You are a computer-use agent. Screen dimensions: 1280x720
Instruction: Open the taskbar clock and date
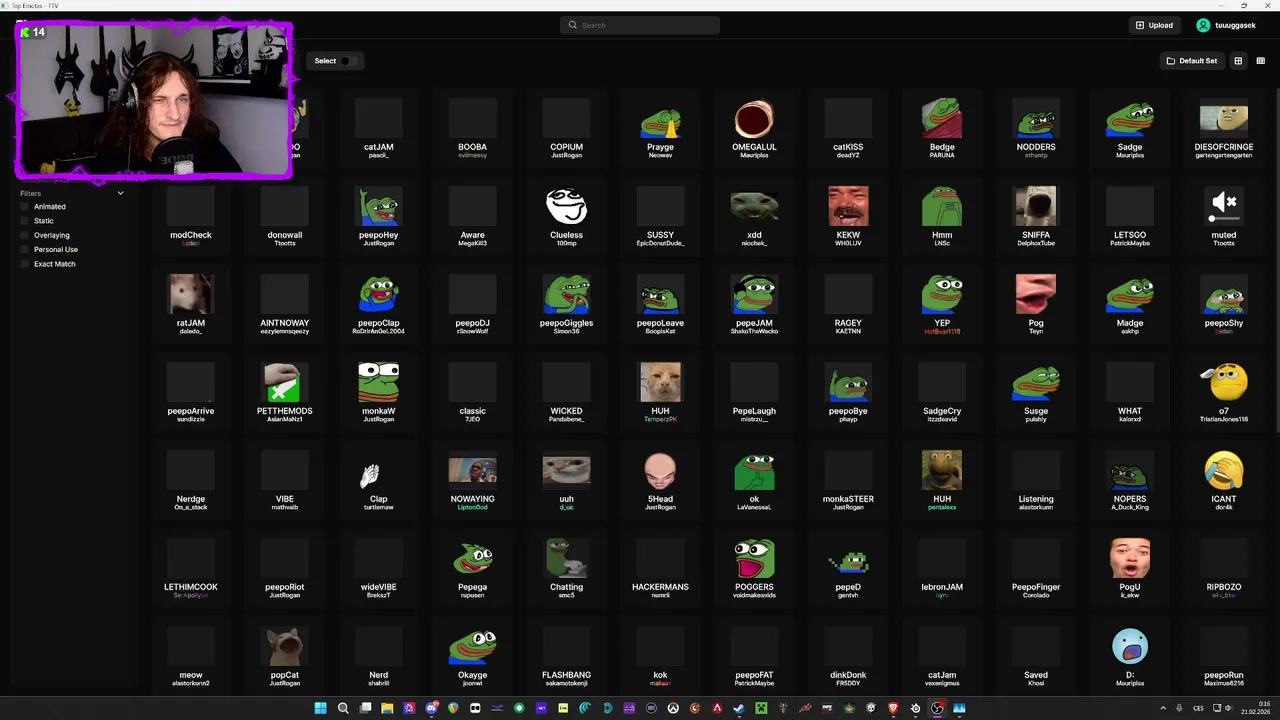pos(1255,708)
